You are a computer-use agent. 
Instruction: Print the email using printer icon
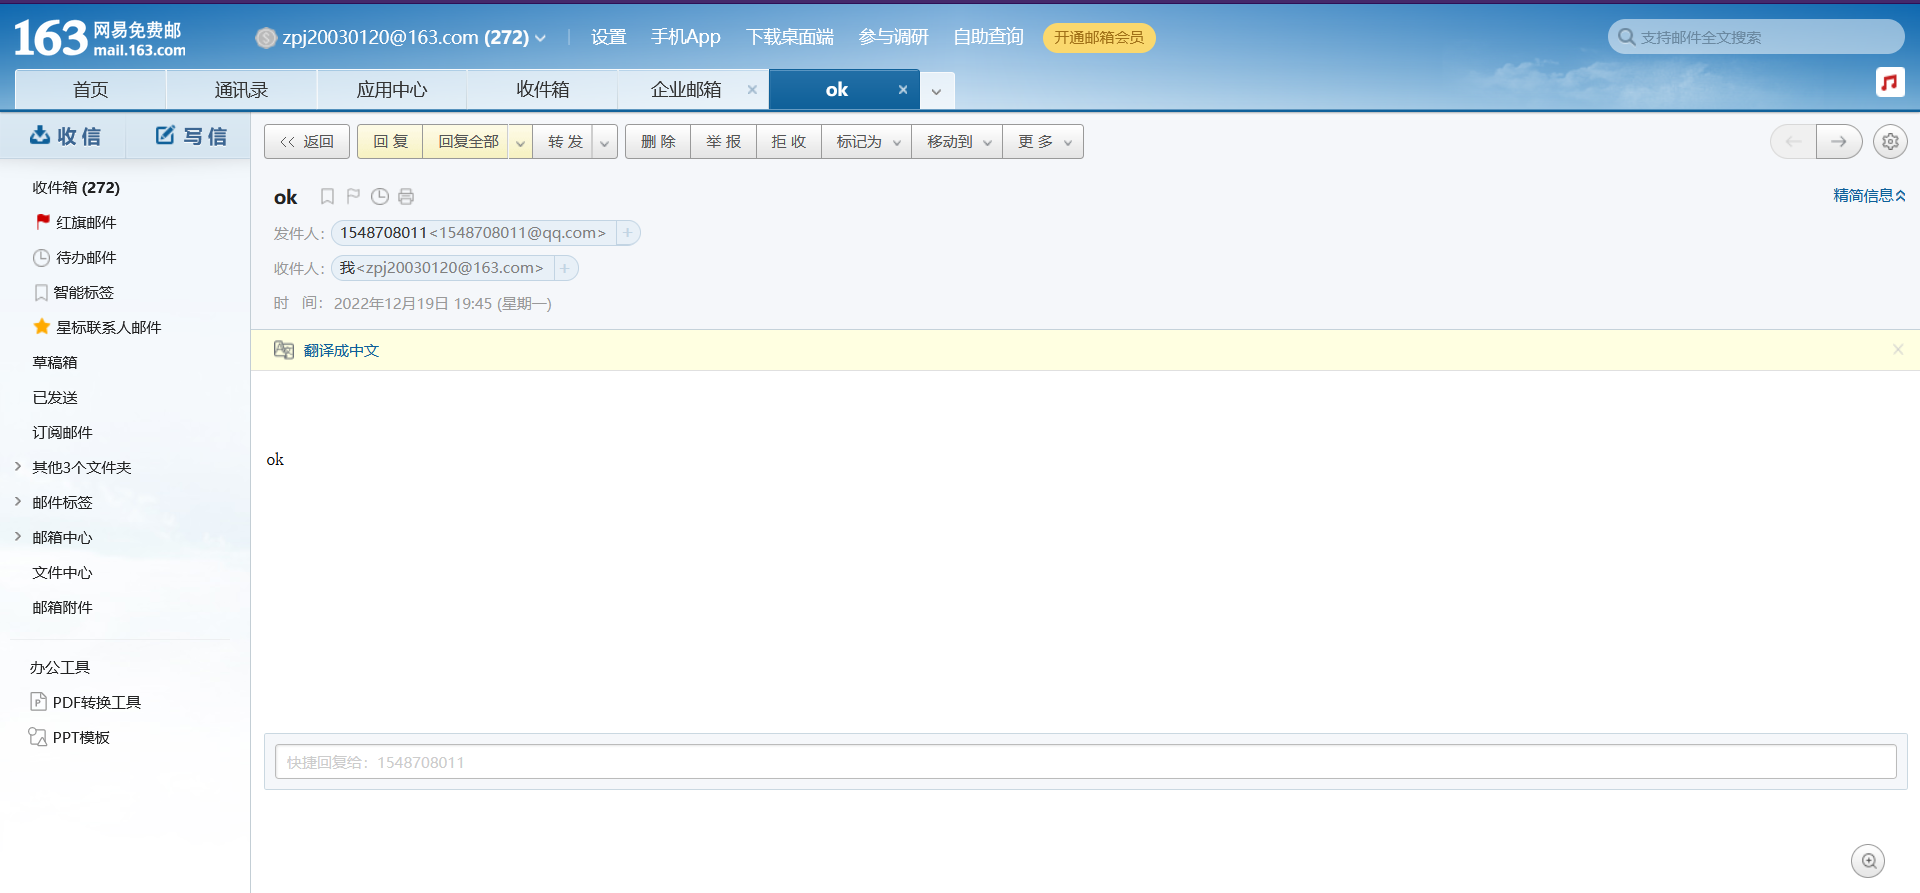coord(406,196)
